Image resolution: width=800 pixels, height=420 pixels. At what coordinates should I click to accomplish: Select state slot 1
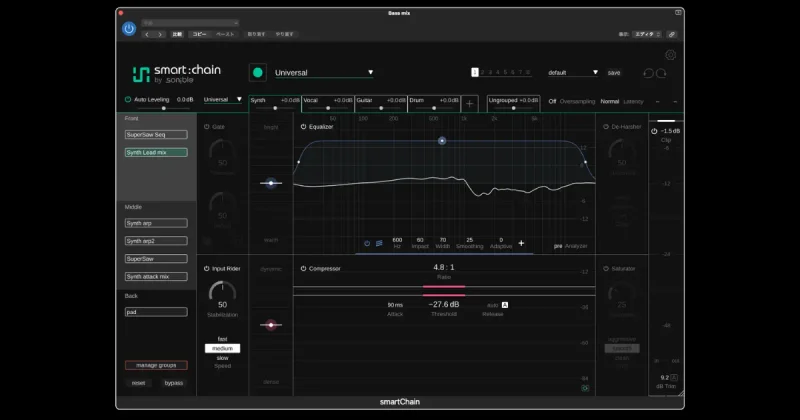pyautogui.click(x=474, y=72)
